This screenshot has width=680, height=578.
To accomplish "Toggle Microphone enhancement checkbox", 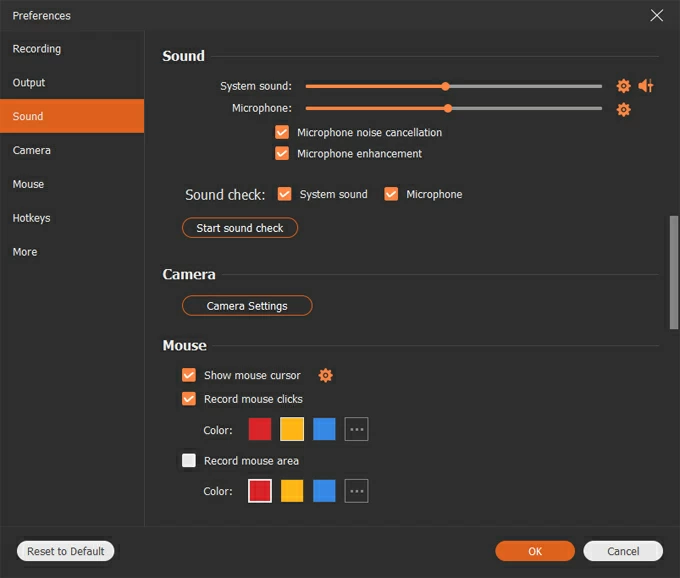I will (282, 154).
